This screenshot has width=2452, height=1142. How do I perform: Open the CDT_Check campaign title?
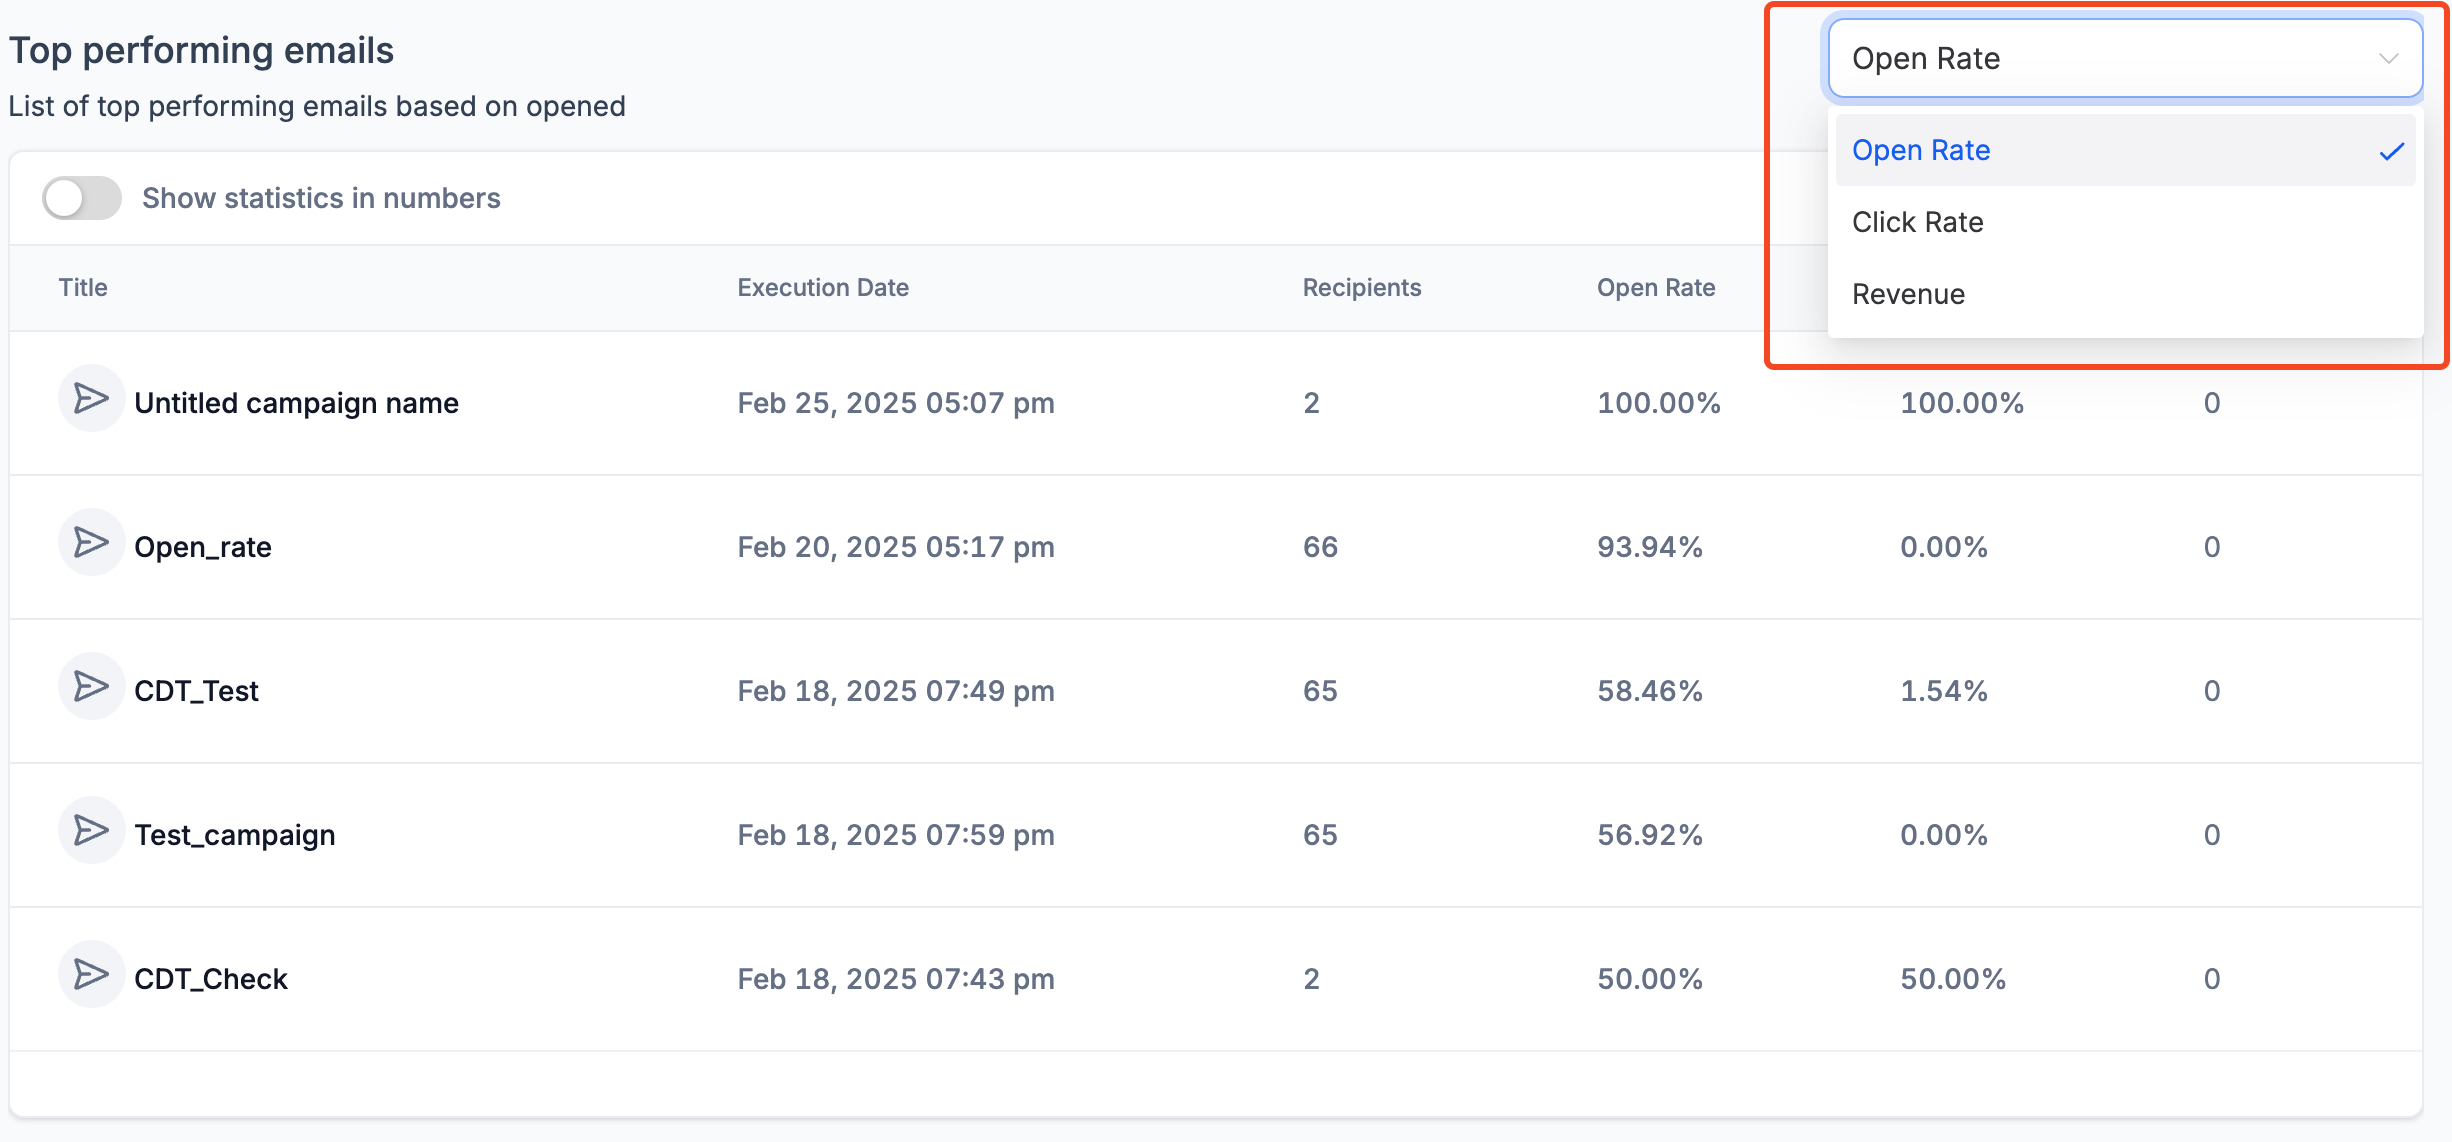(x=211, y=979)
